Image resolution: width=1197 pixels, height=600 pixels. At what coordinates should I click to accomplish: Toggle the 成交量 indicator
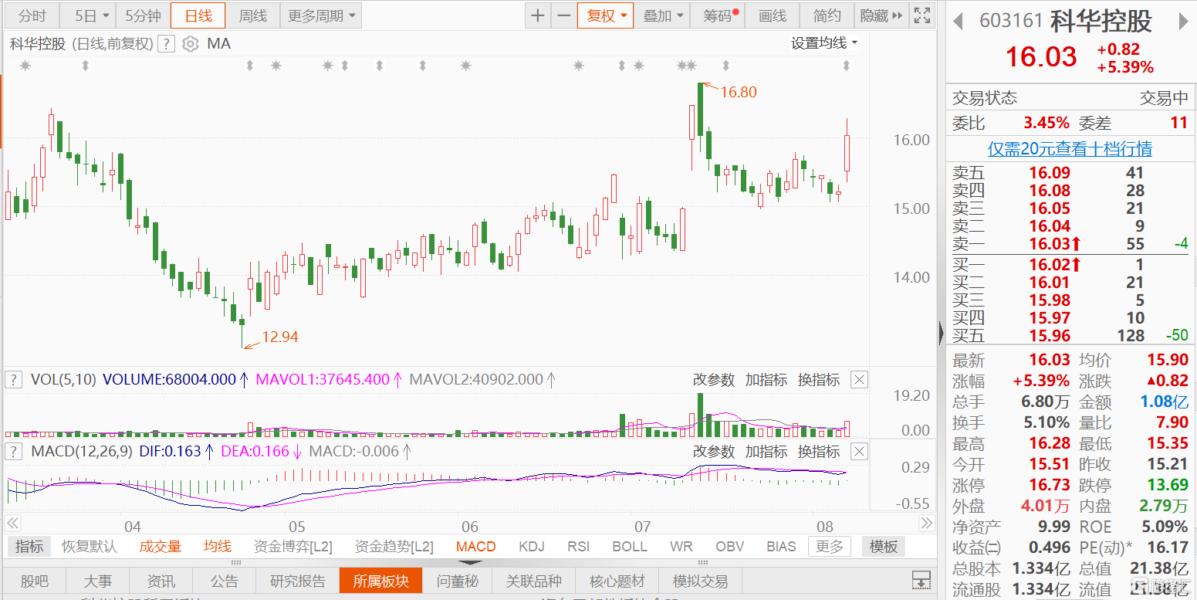tap(160, 547)
